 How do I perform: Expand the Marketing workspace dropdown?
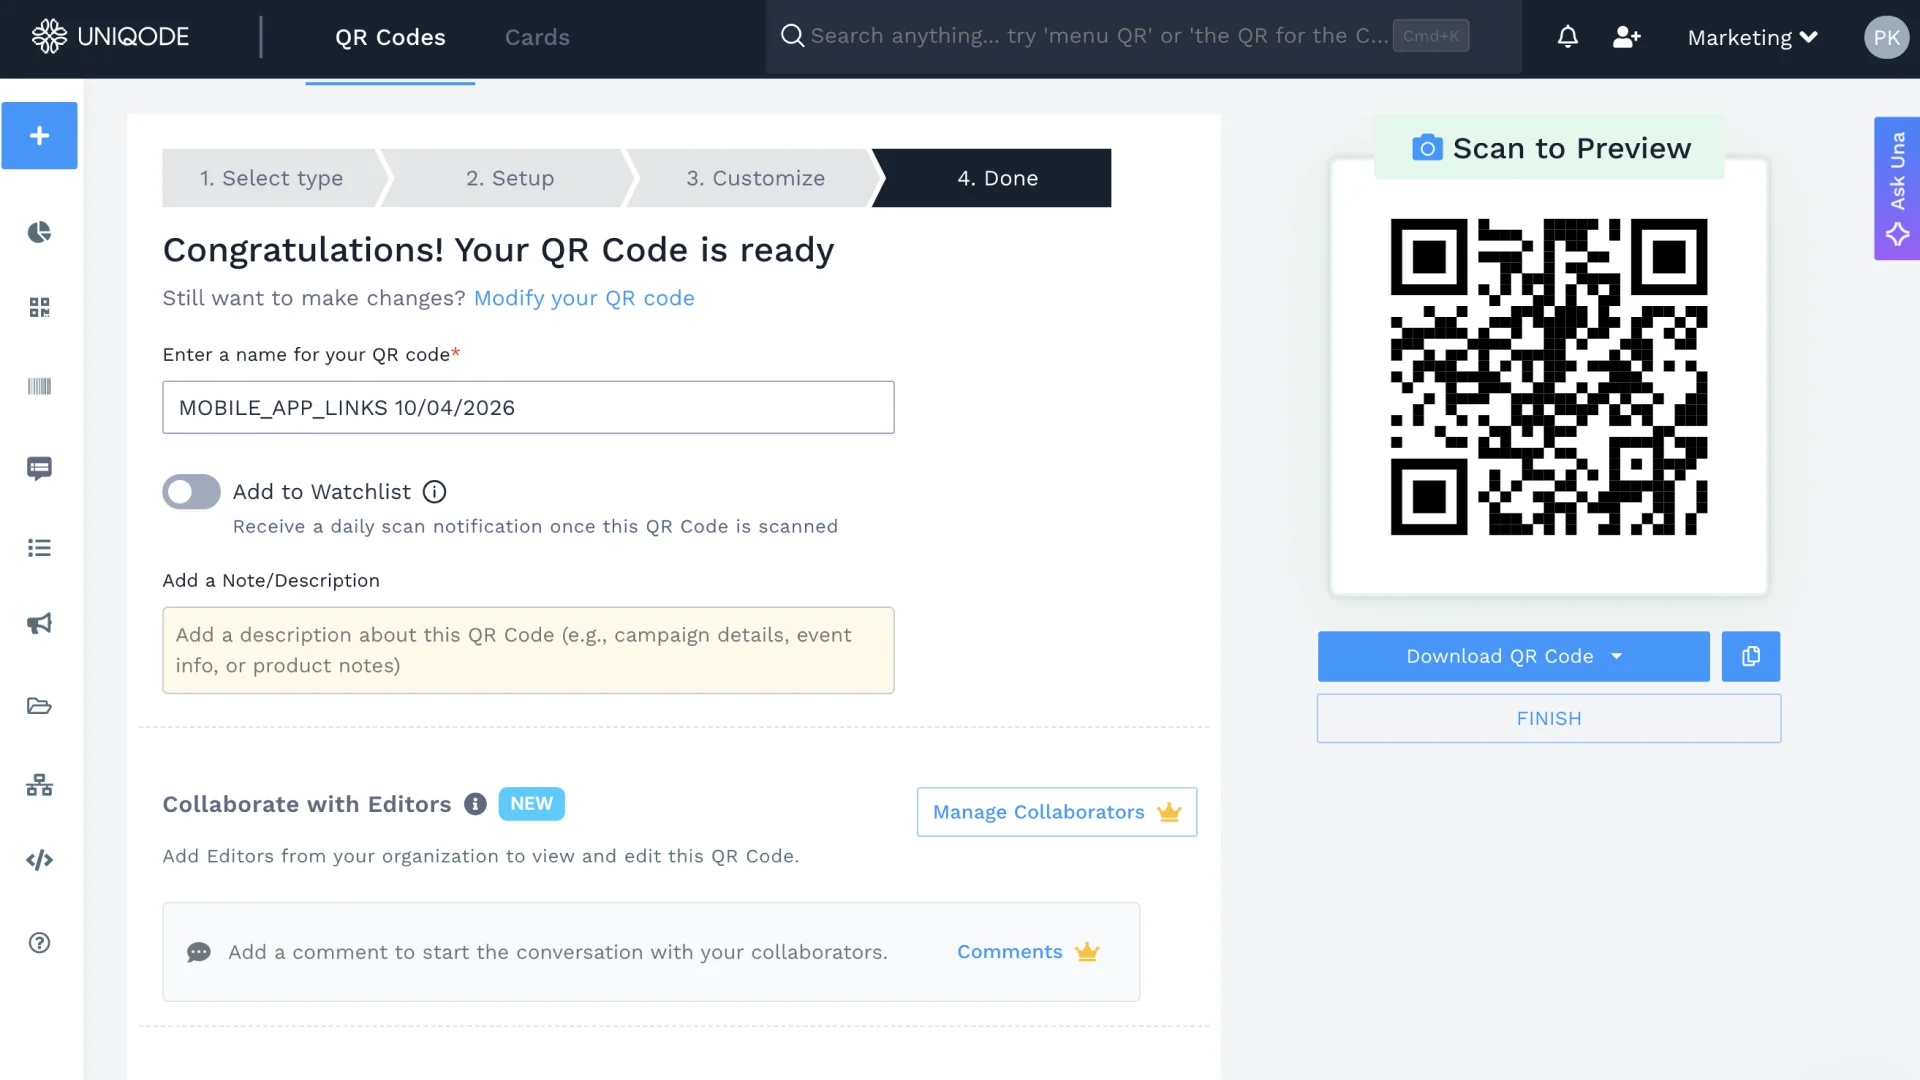[1752, 37]
